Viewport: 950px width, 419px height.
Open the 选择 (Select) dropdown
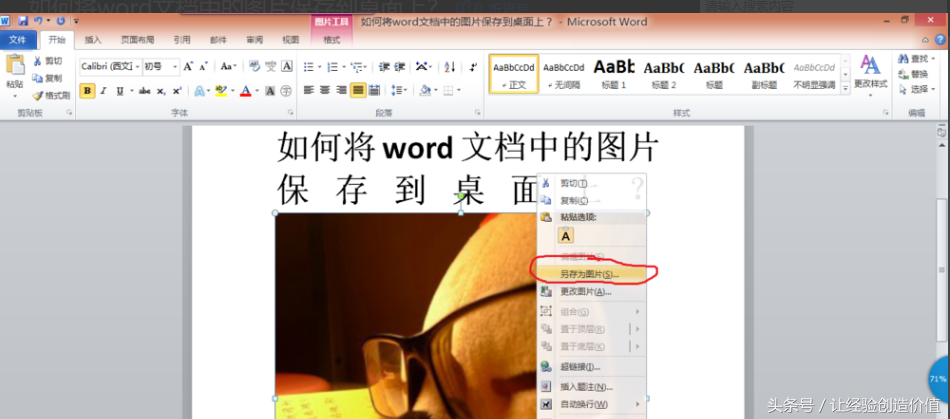tap(932, 90)
